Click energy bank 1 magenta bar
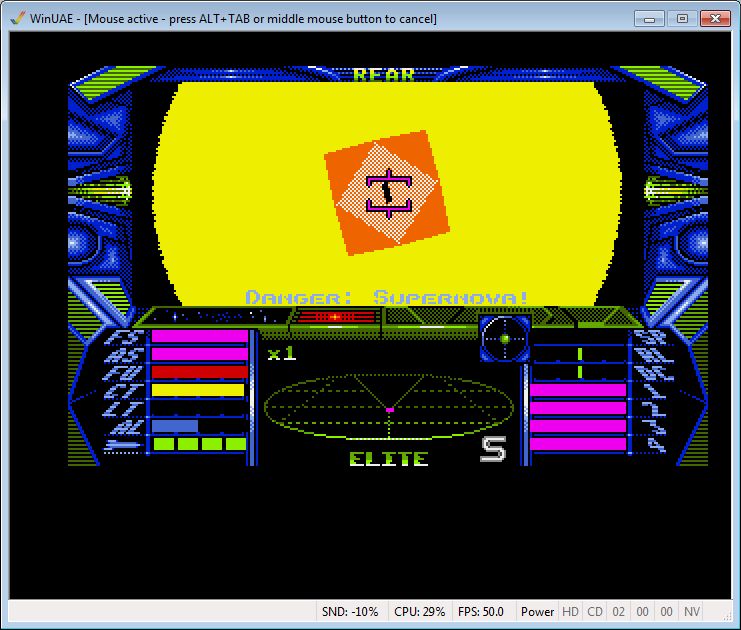741x630 pixels. click(578, 390)
